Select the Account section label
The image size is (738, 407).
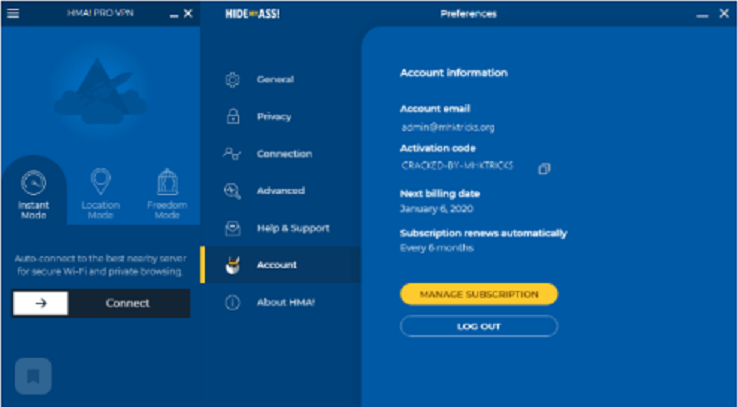[277, 265]
